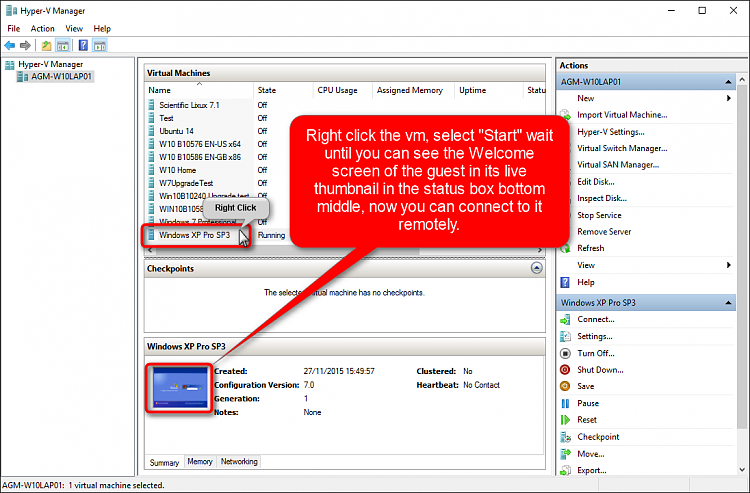
Task: Collapse the Checkpoints pane
Action: 537,268
